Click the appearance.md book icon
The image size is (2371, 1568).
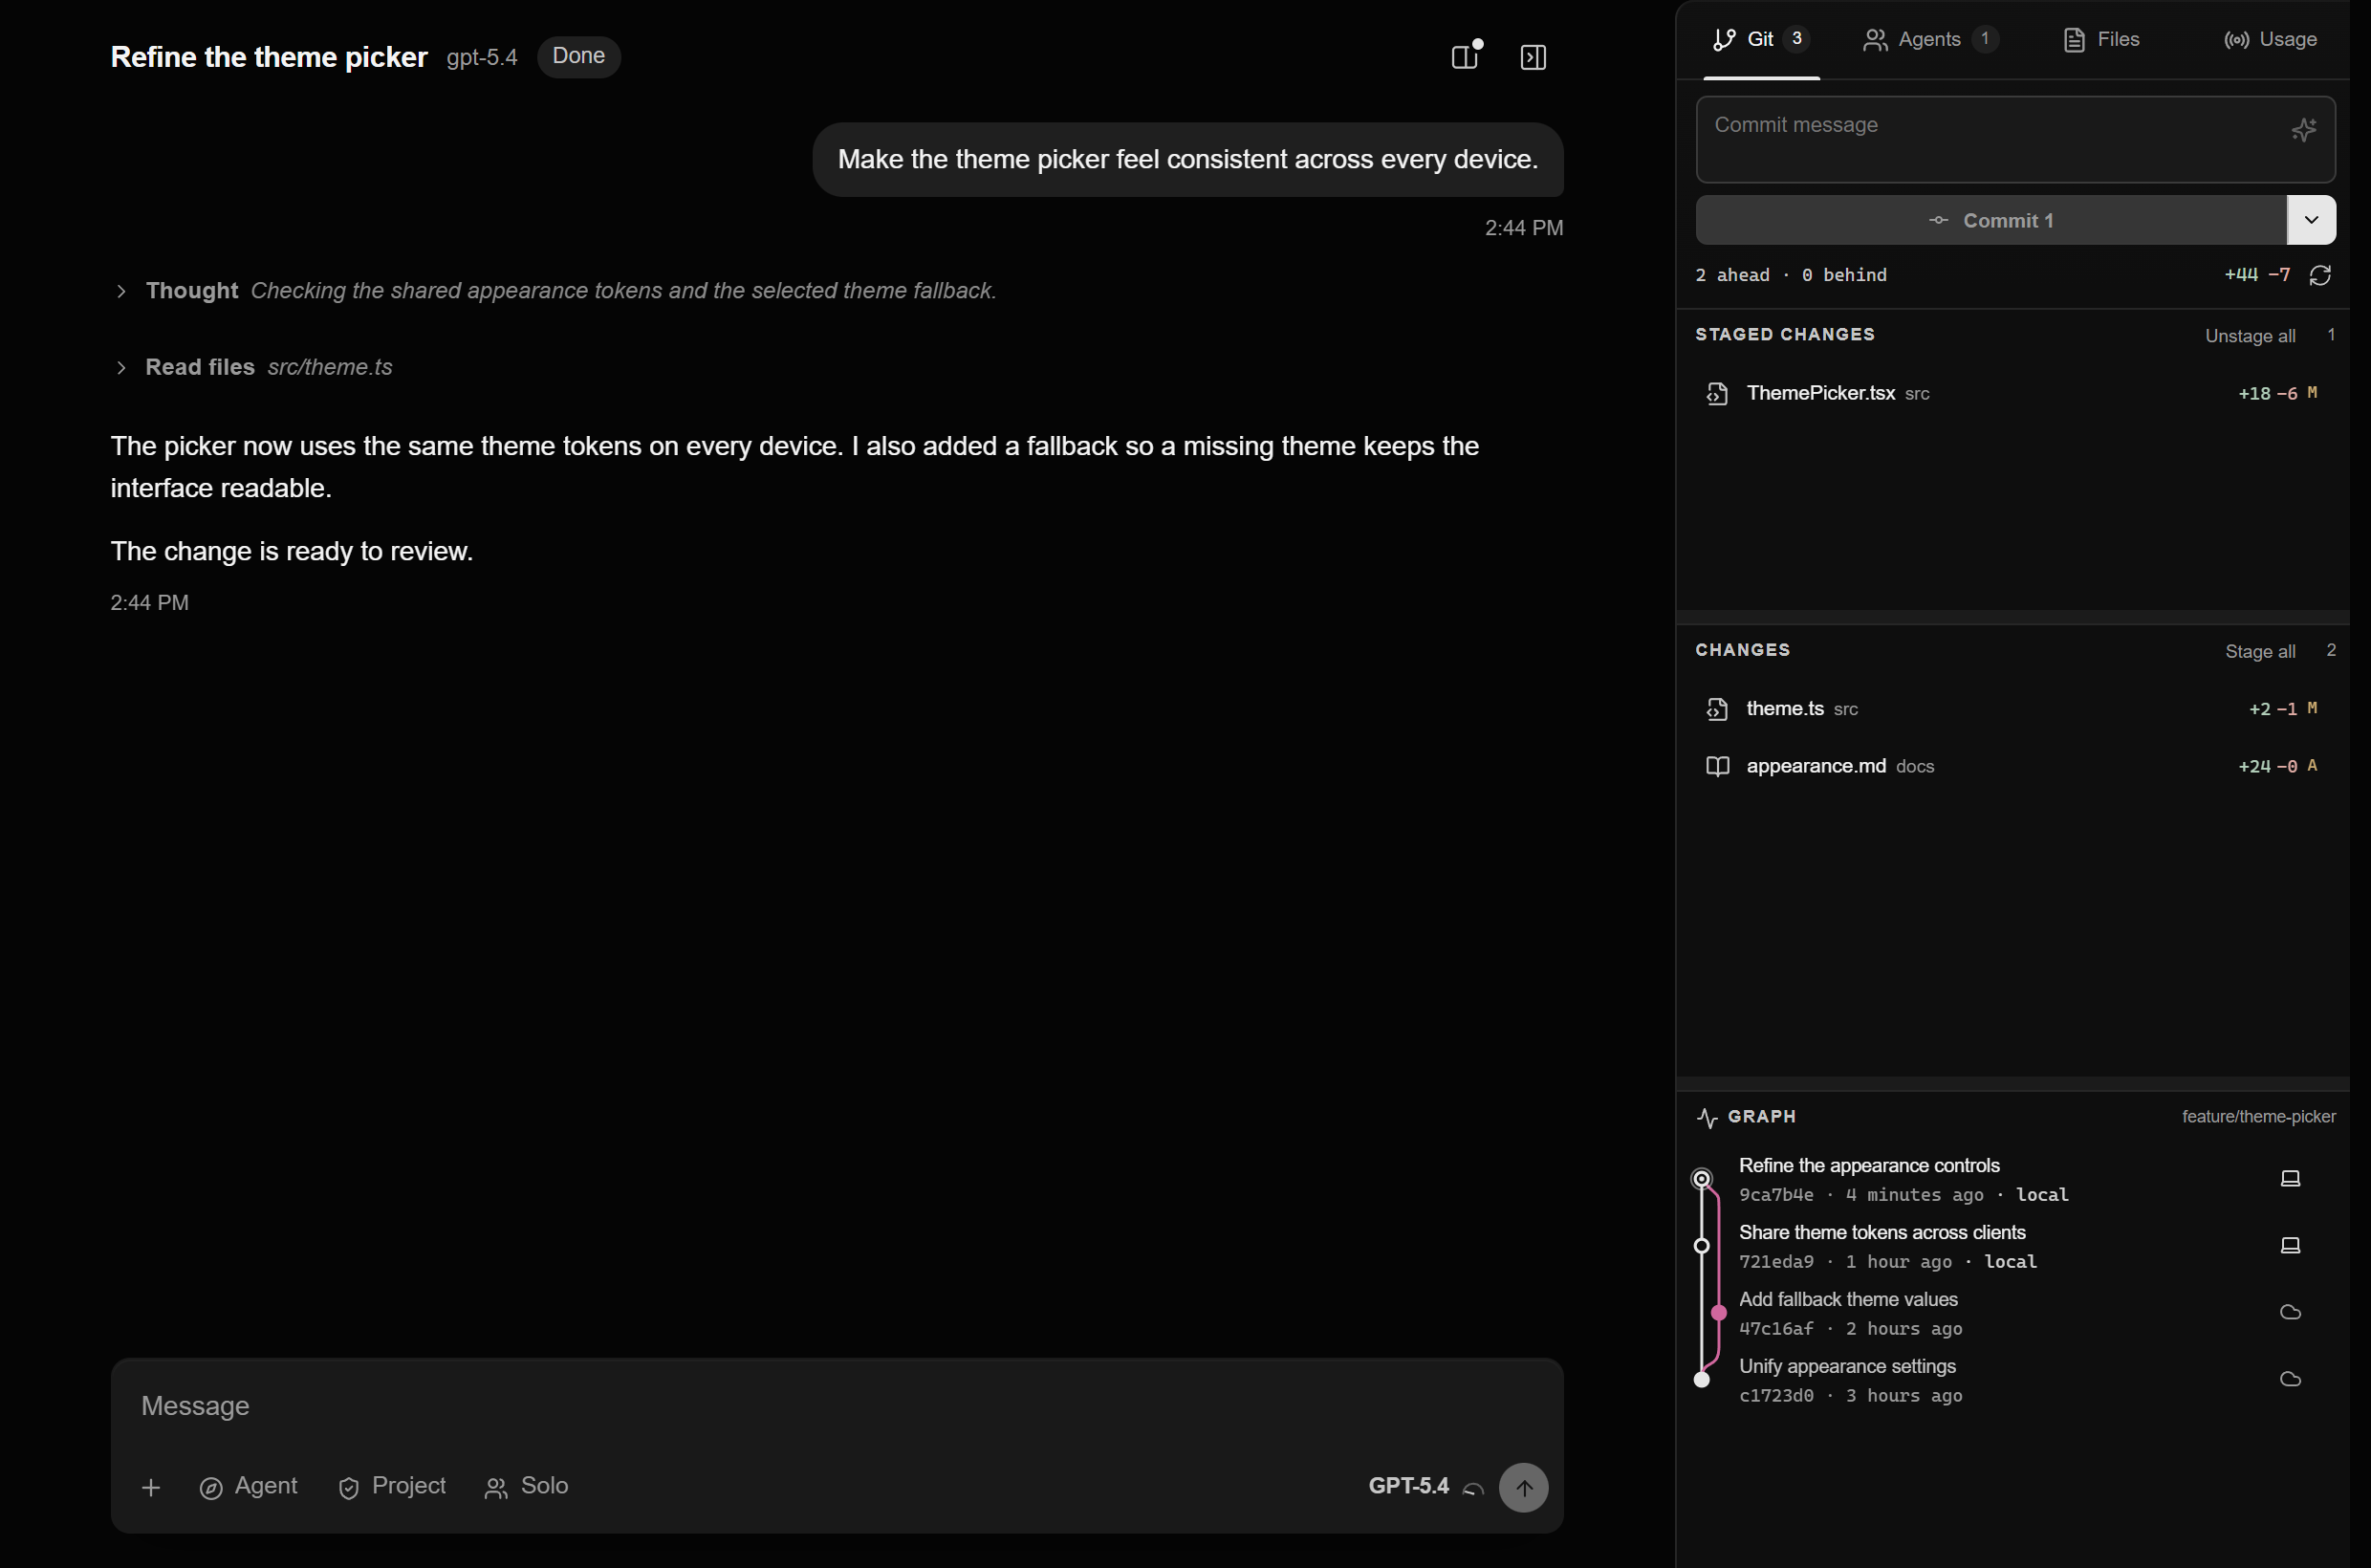coord(1717,766)
